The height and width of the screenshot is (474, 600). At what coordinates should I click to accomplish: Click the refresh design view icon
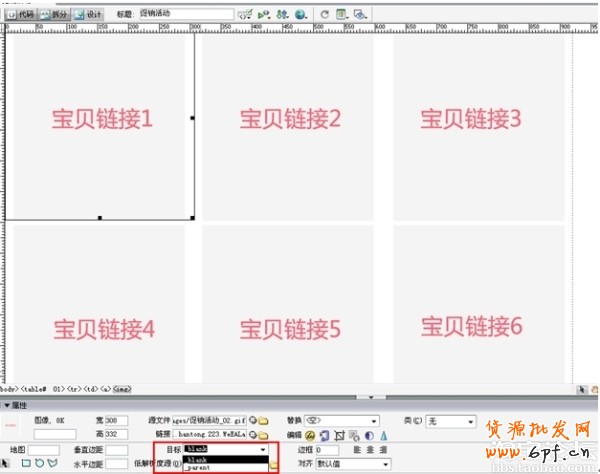(325, 15)
